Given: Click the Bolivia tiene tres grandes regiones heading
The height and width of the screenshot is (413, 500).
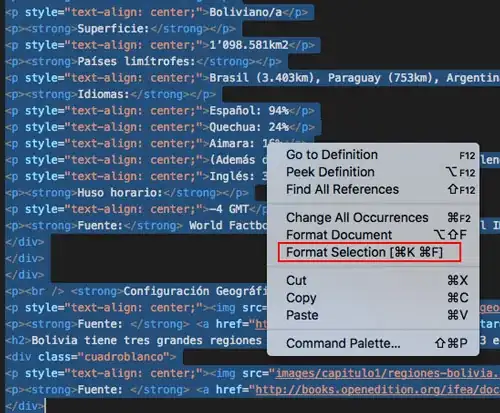Looking at the screenshot, I should click(147, 340).
